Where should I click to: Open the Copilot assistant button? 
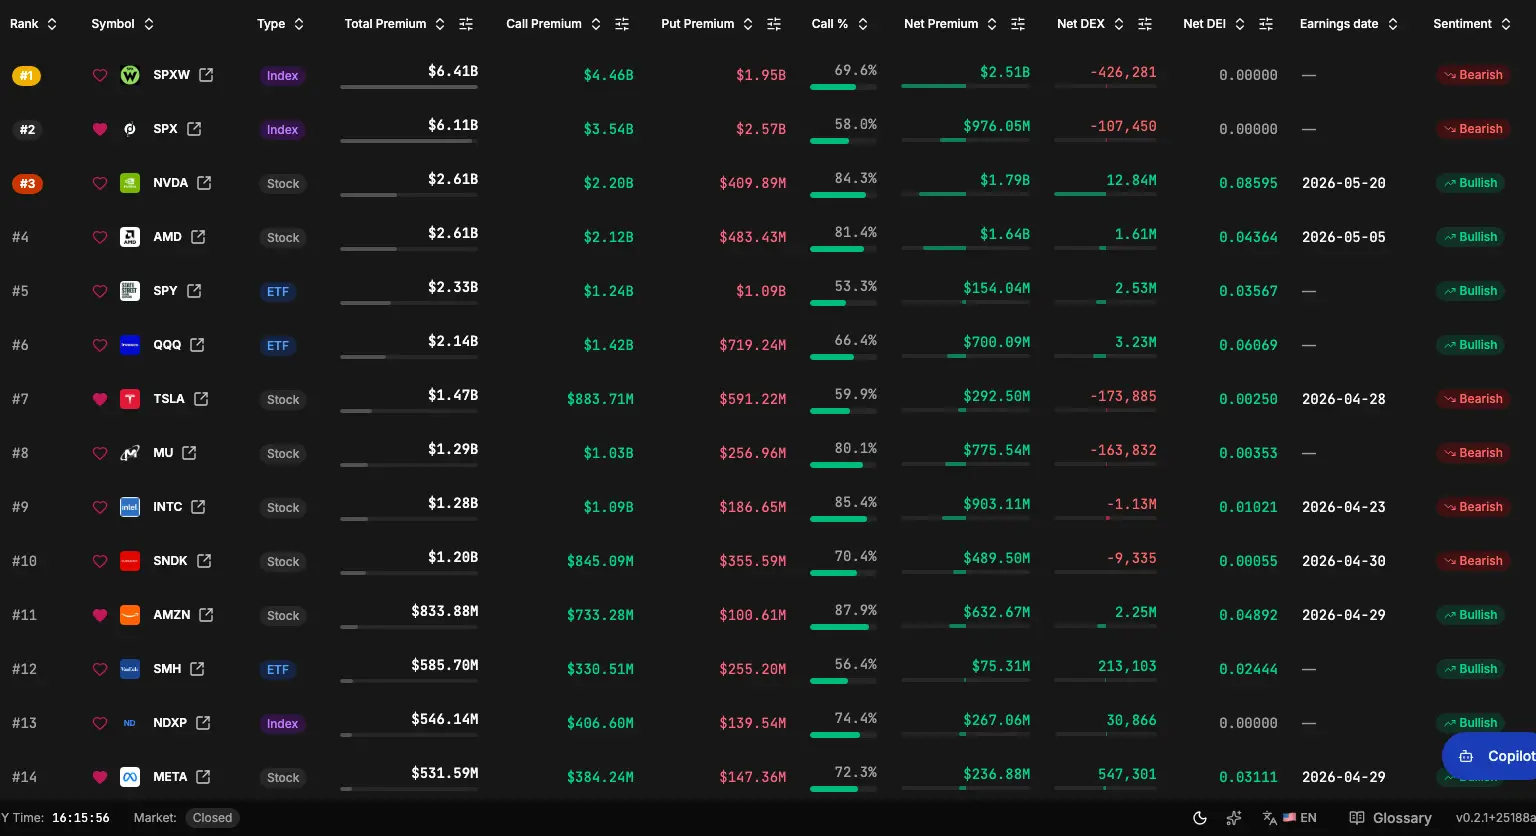(x=1489, y=756)
